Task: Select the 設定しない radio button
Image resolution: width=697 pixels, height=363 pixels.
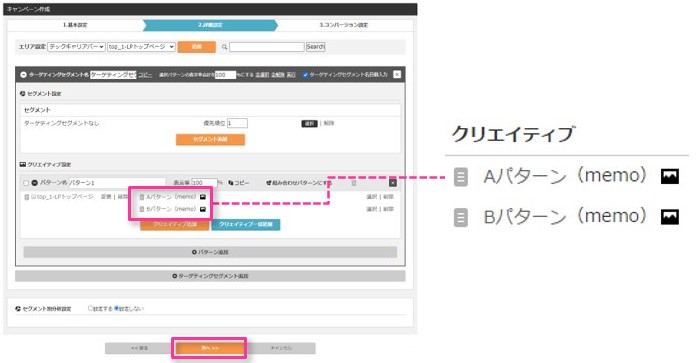Action: (x=116, y=308)
